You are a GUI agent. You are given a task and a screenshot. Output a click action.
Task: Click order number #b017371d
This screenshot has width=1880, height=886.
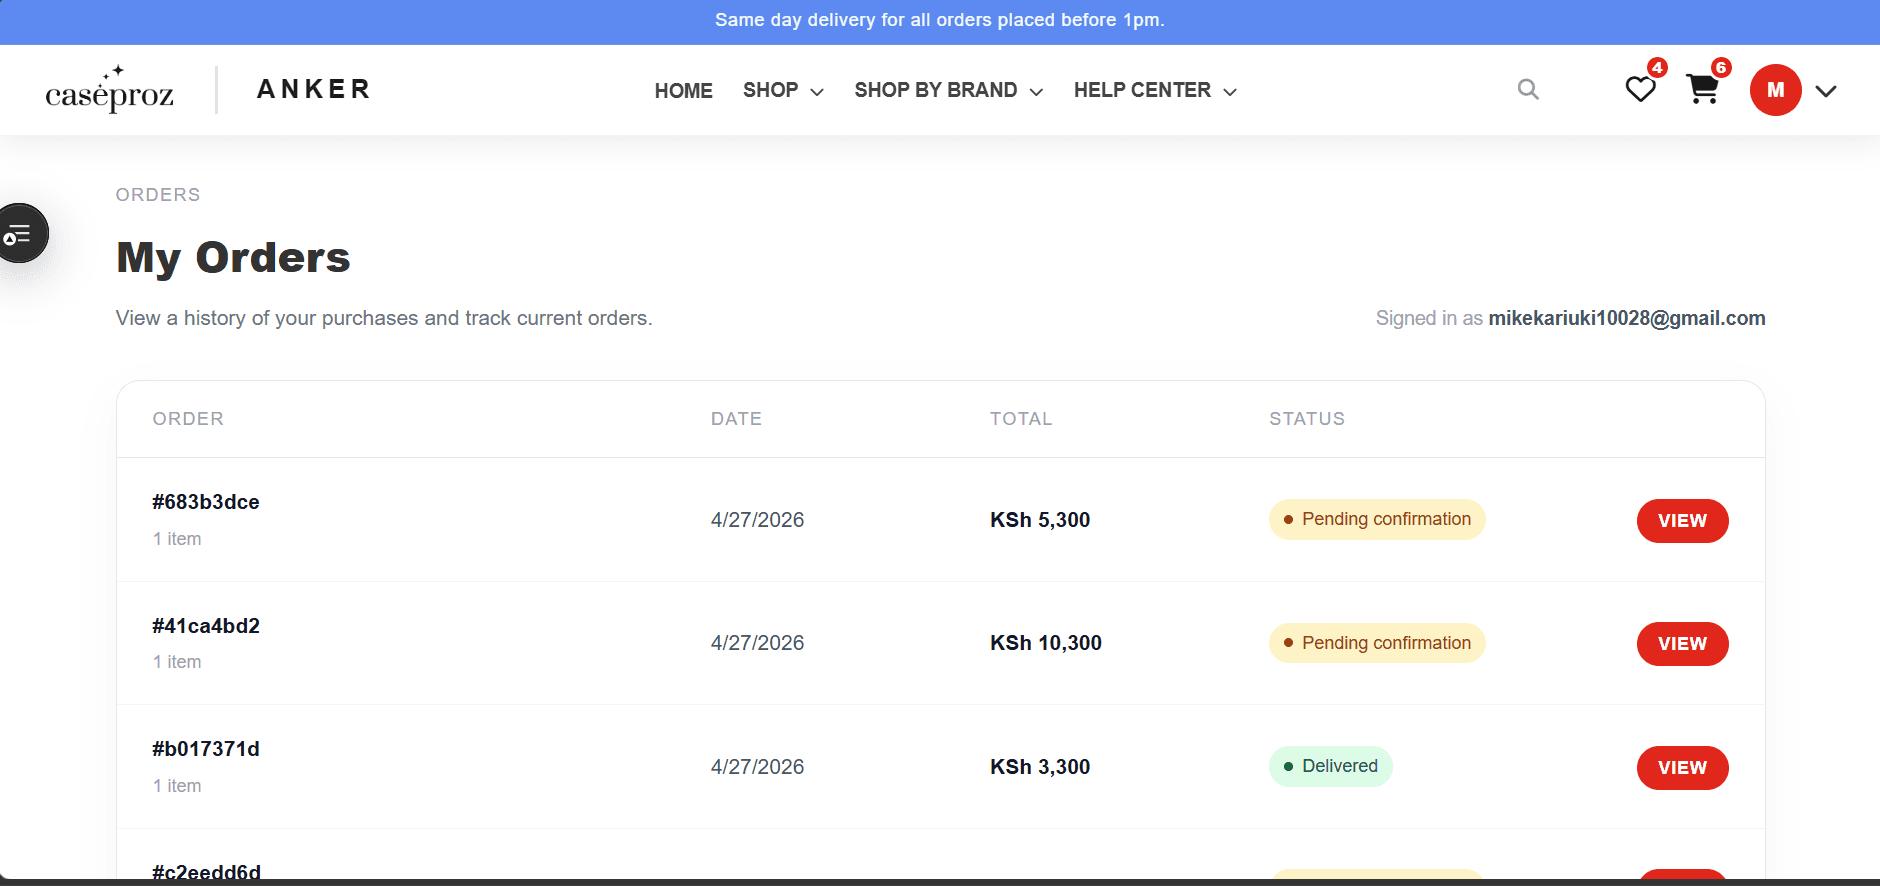coord(206,749)
